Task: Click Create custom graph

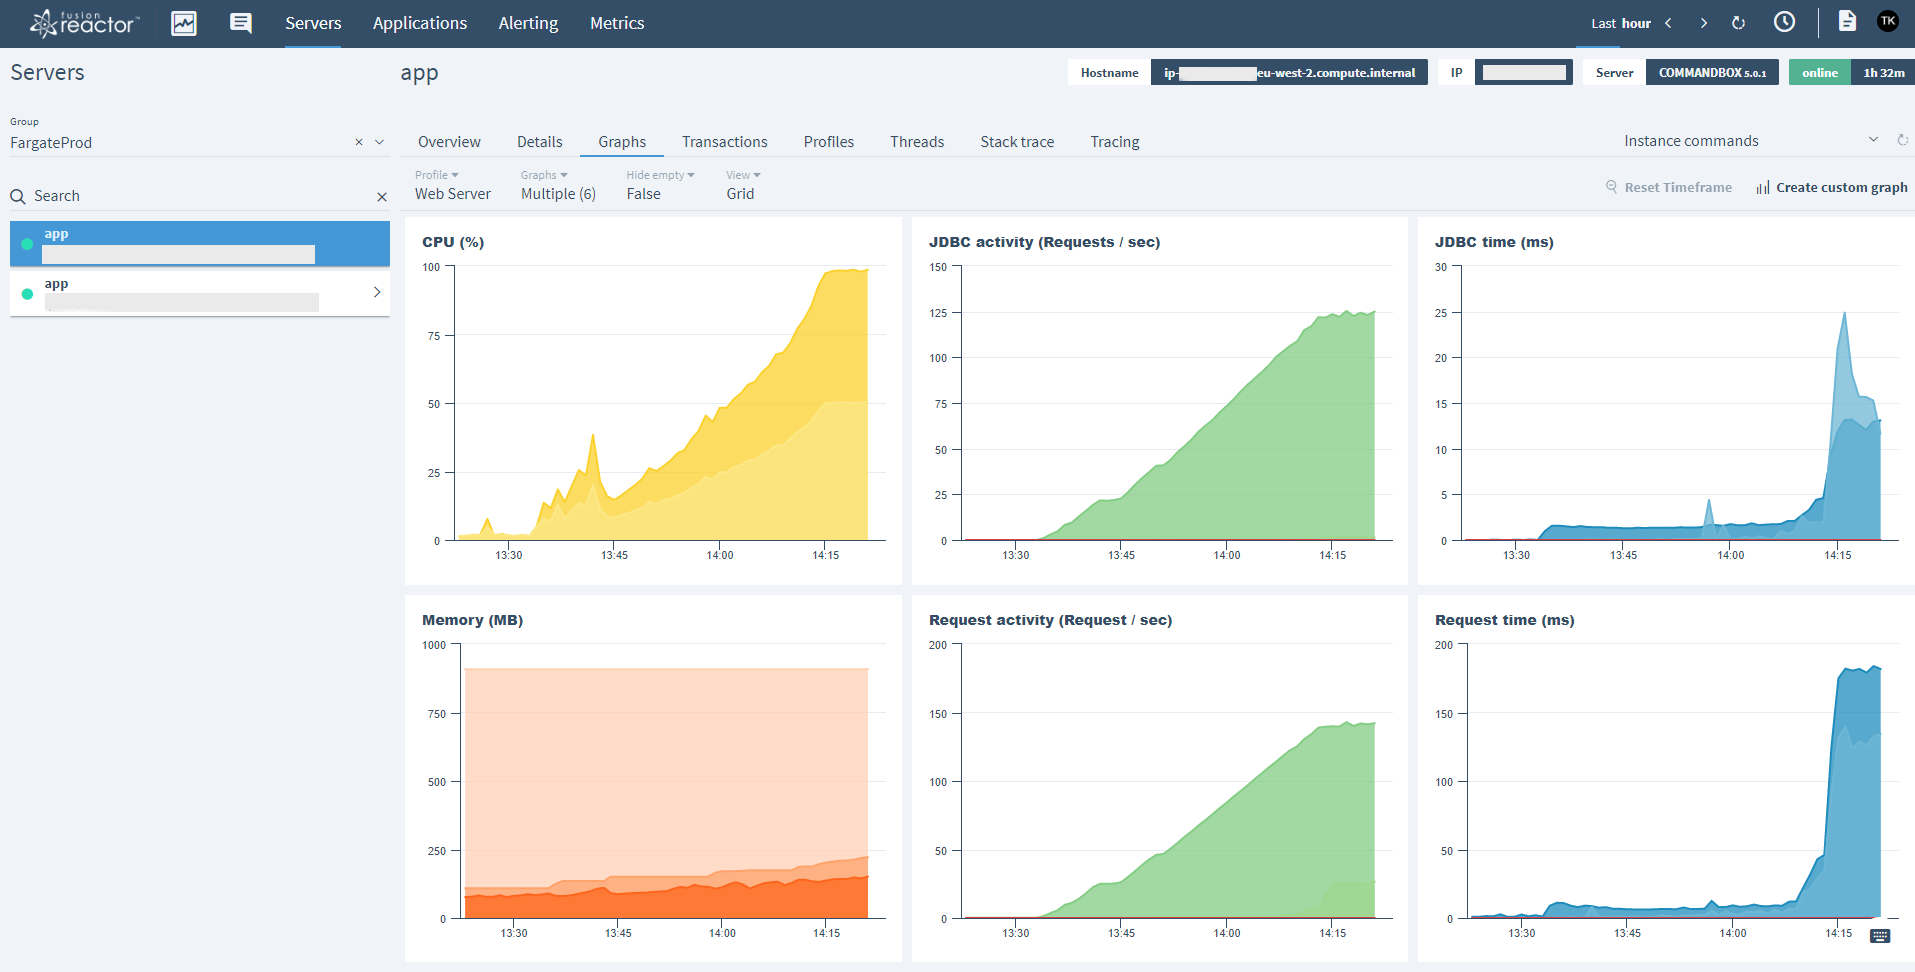Action: (1832, 187)
